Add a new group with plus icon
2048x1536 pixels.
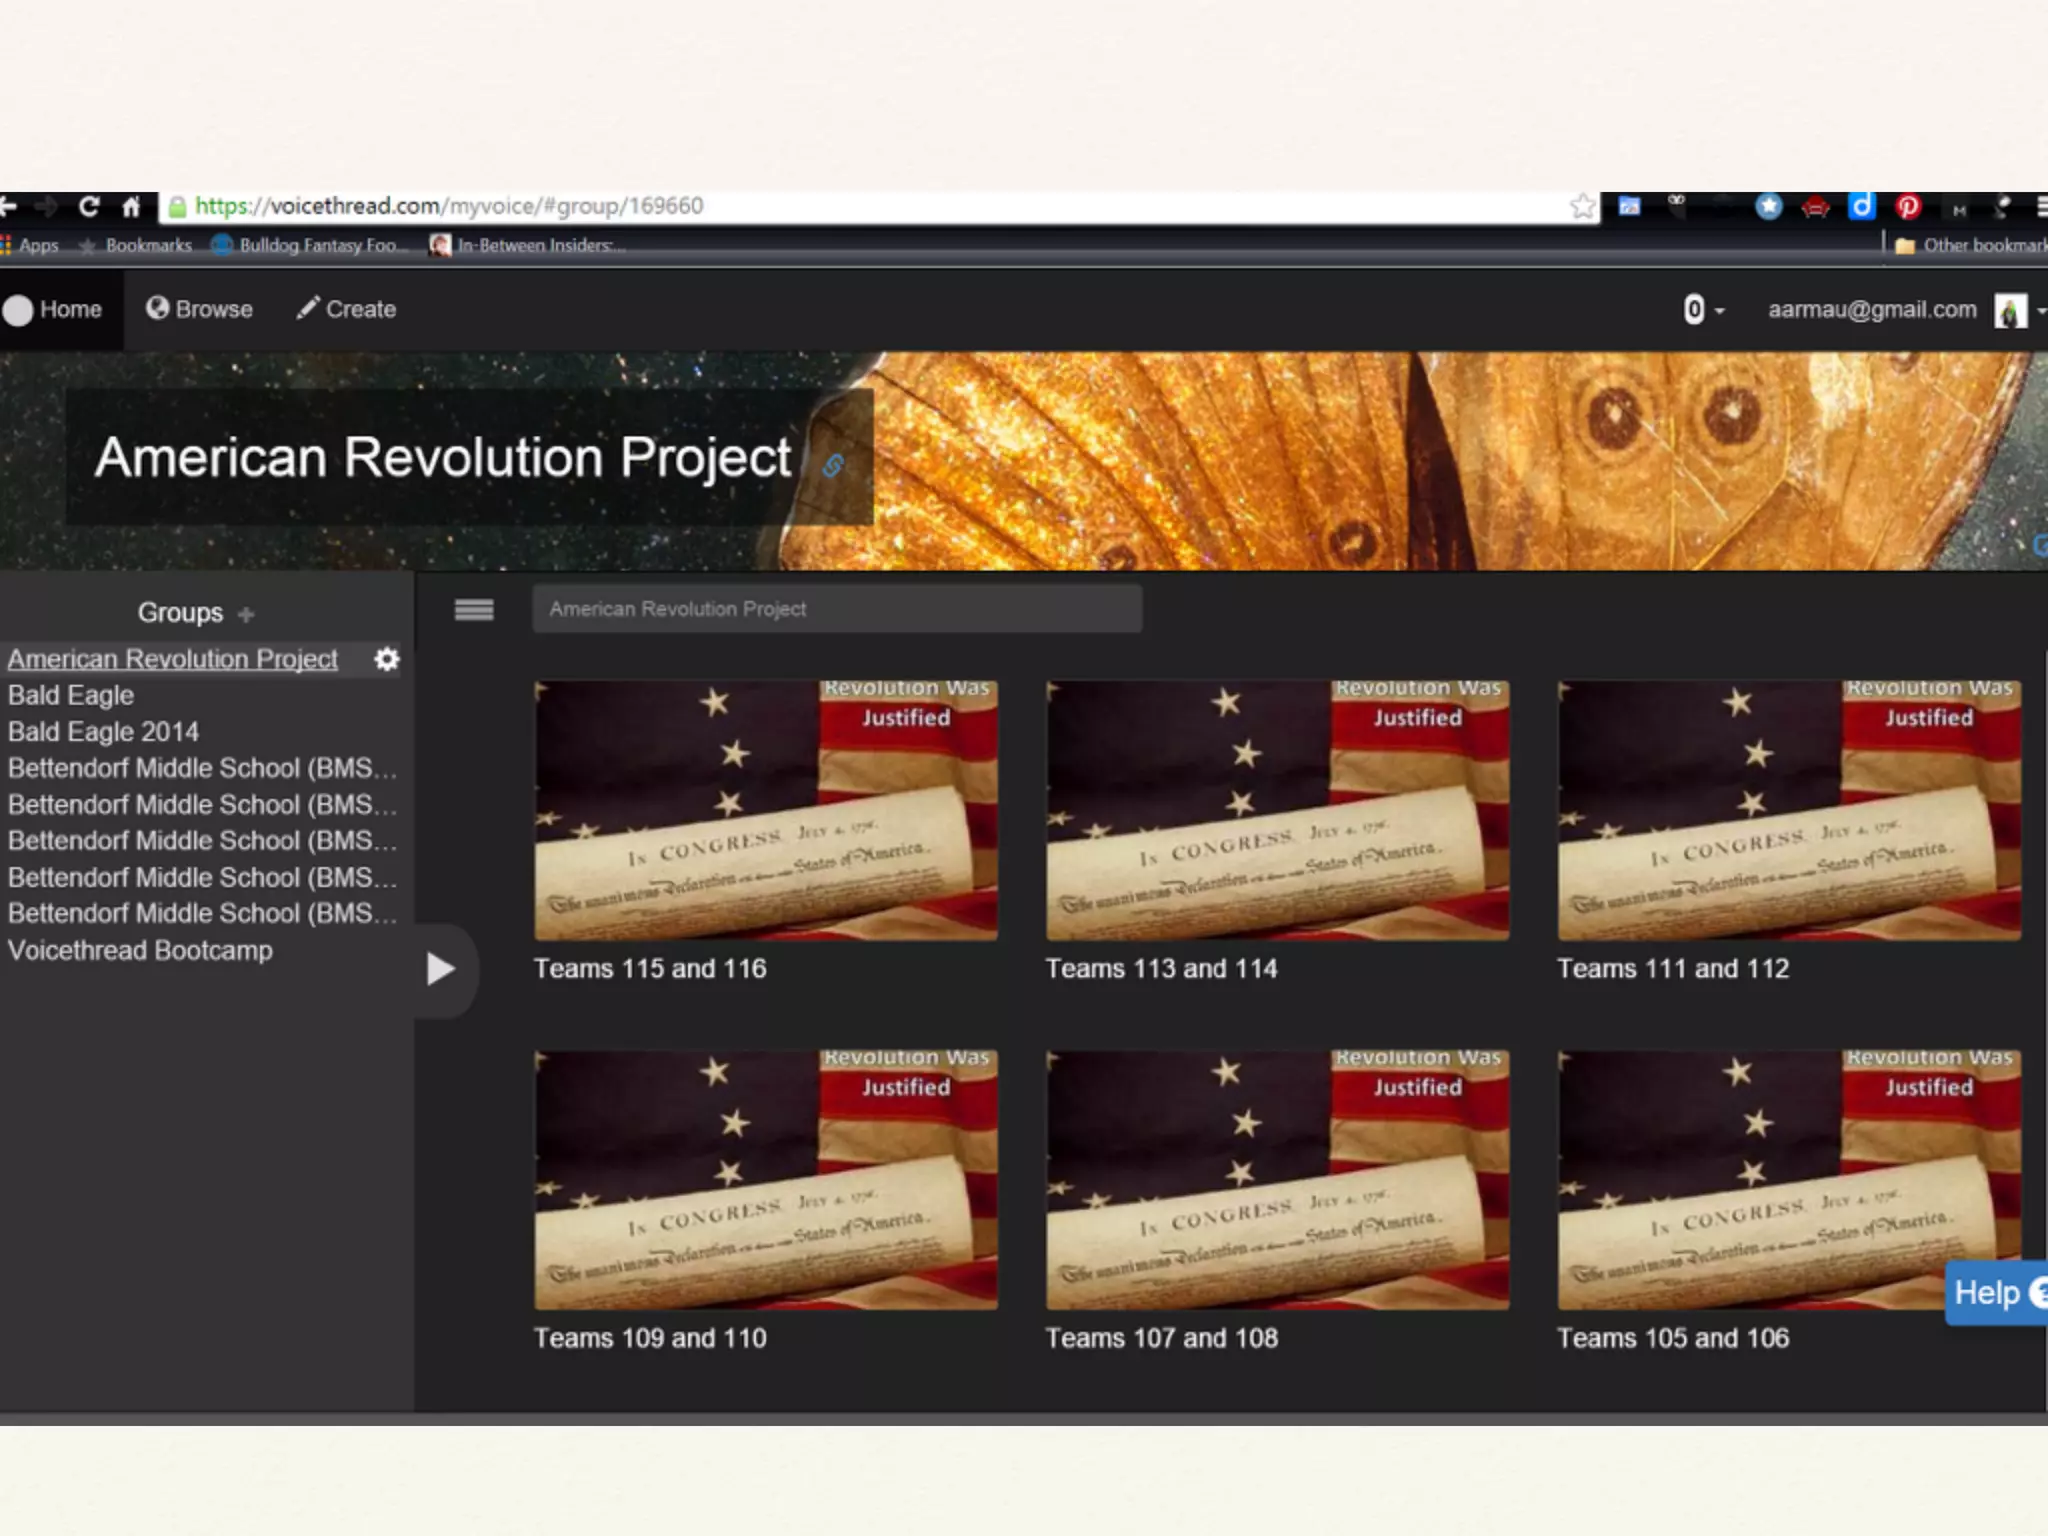coord(246,614)
